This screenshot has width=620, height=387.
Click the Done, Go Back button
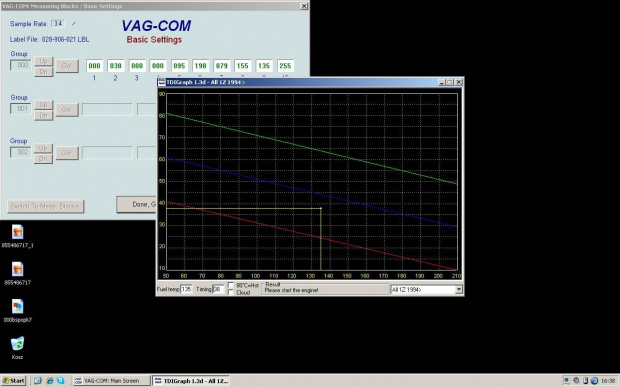137,204
